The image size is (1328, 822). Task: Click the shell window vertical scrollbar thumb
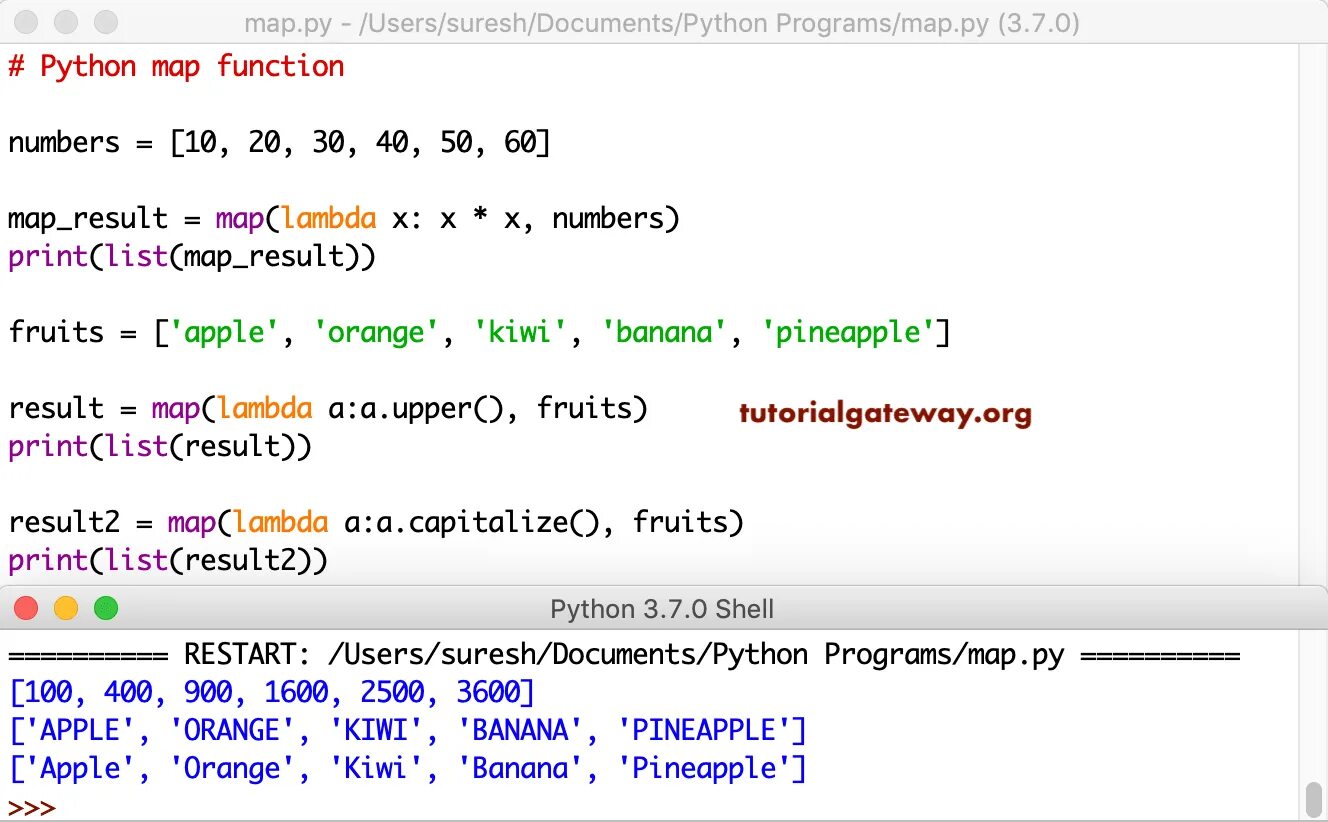point(1314,798)
